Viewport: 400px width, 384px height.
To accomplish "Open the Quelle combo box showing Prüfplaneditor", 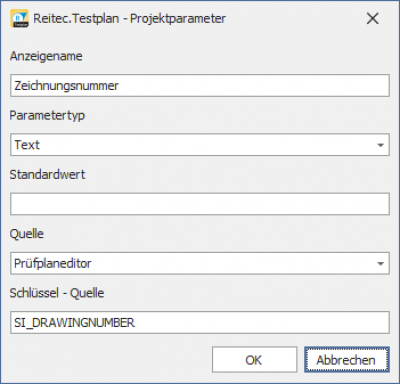I will point(200,263).
